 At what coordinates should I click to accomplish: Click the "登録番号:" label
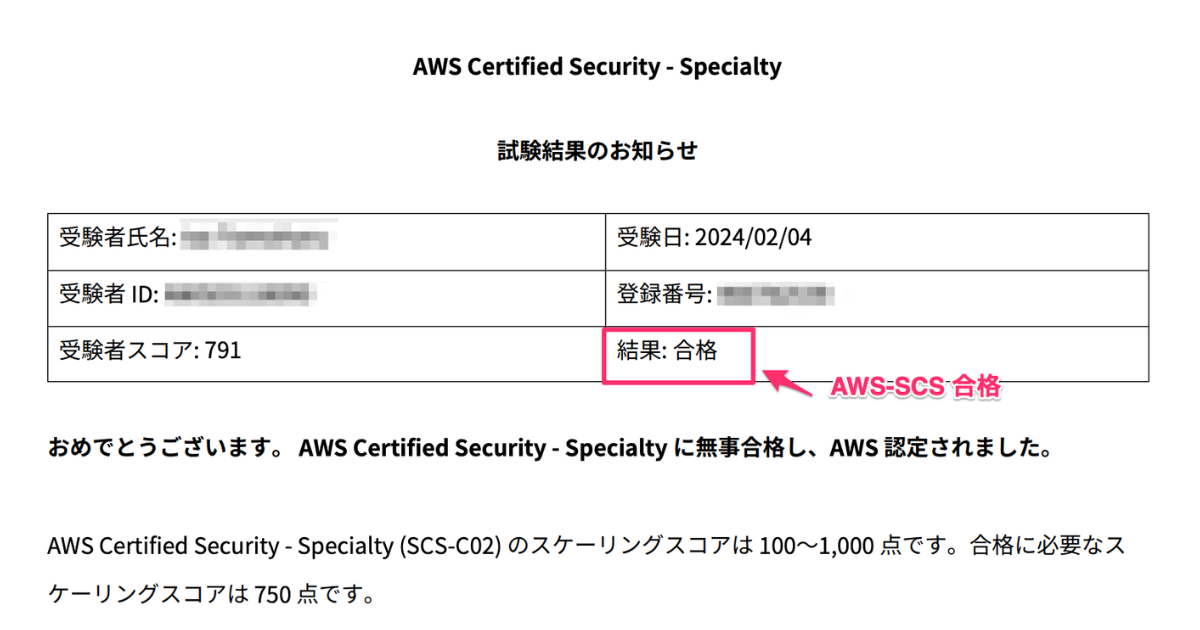tap(664, 294)
